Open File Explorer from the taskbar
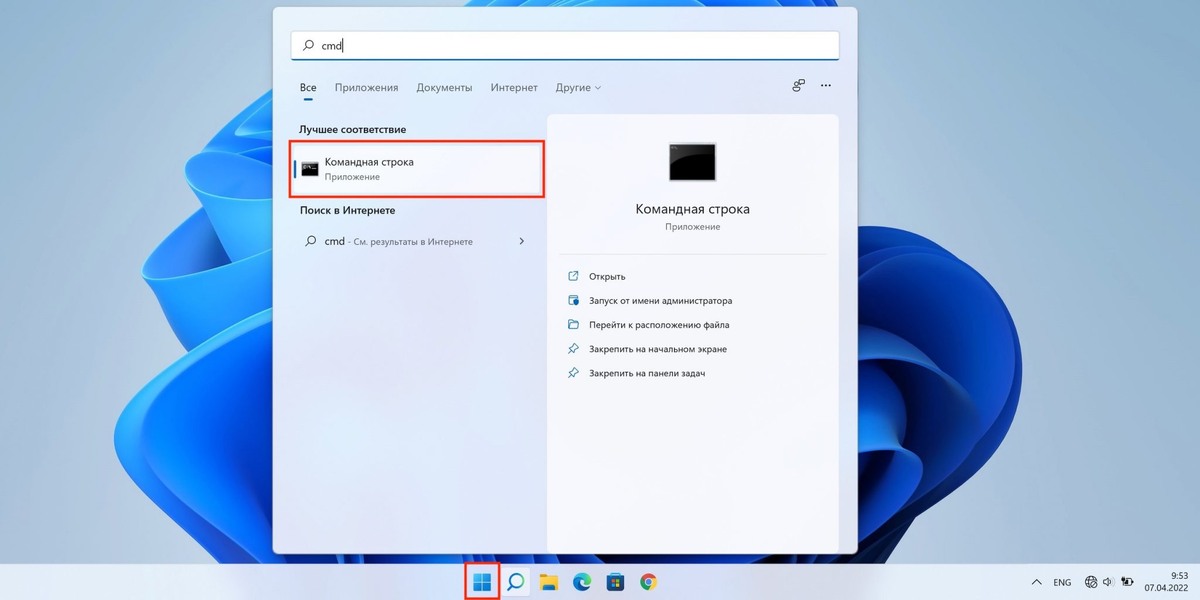 548,582
